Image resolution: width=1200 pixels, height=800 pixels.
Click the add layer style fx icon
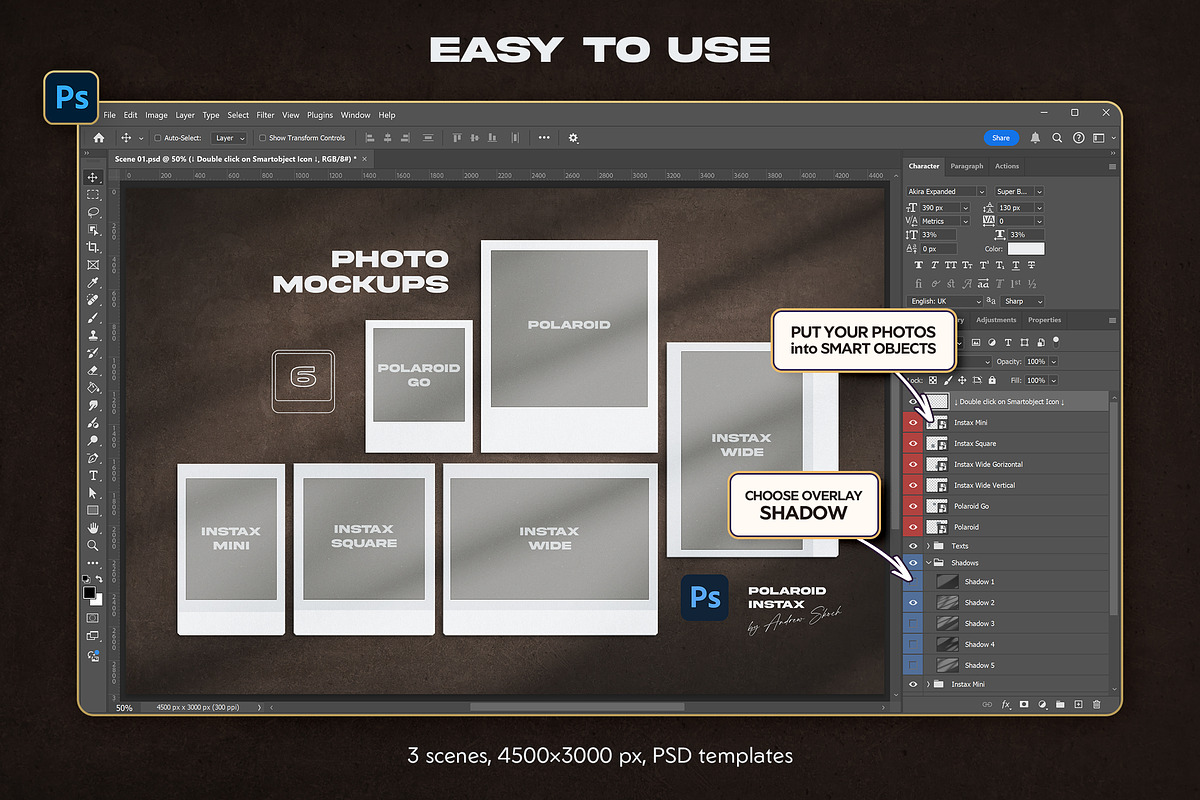click(1007, 704)
